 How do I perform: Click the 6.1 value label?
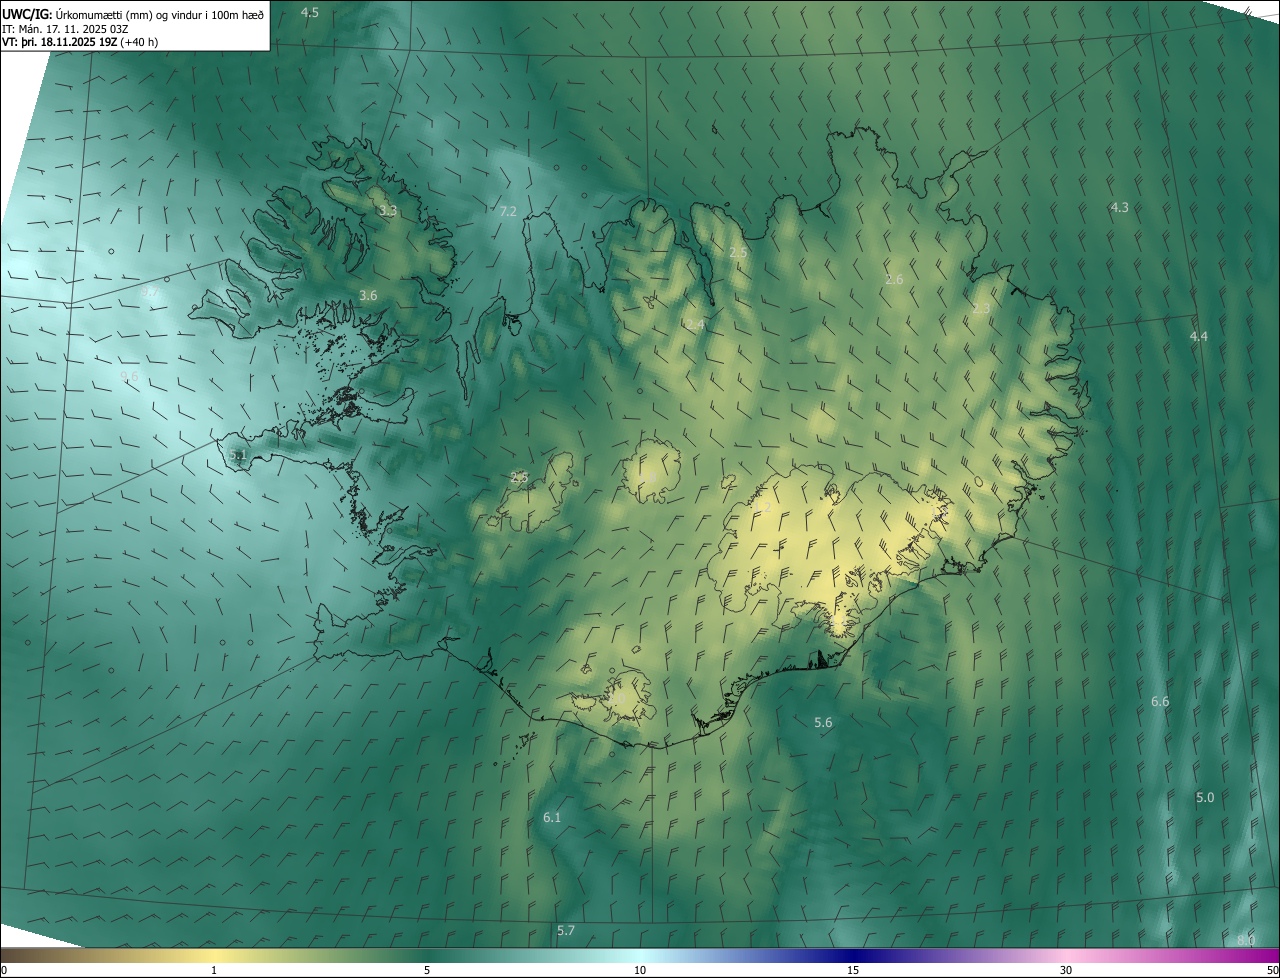point(552,817)
